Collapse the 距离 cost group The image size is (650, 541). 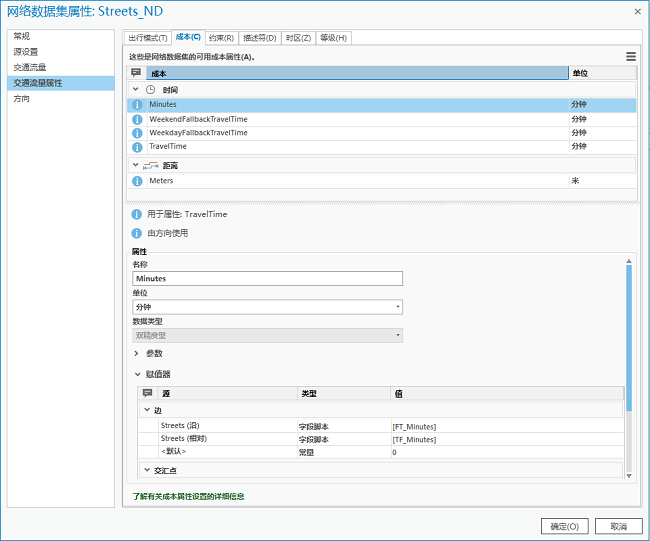pos(137,165)
